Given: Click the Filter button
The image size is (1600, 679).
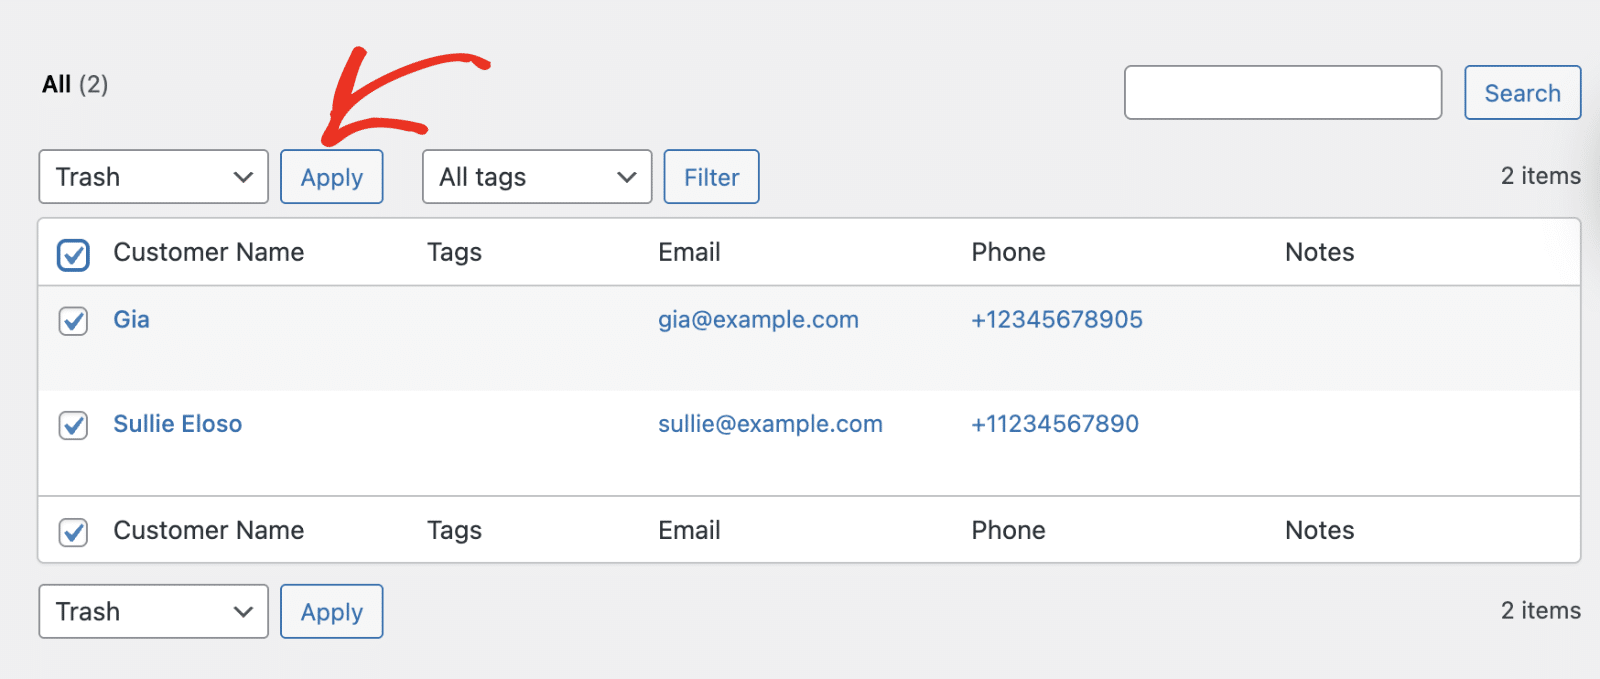Looking at the screenshot, I should pos(711,177).
